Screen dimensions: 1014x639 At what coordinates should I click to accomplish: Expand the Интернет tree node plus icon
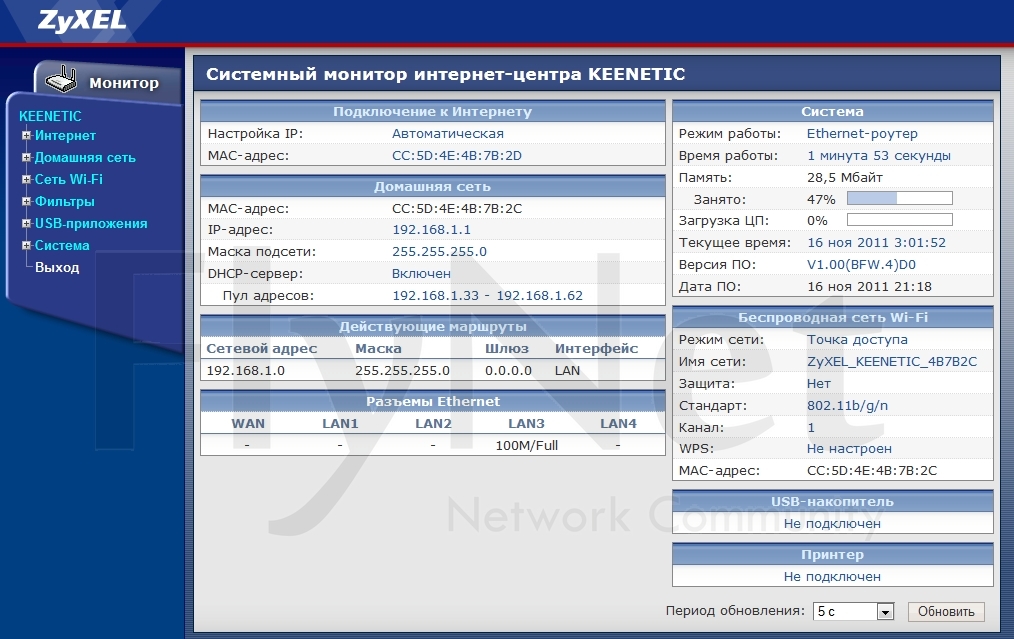(27, 136)
